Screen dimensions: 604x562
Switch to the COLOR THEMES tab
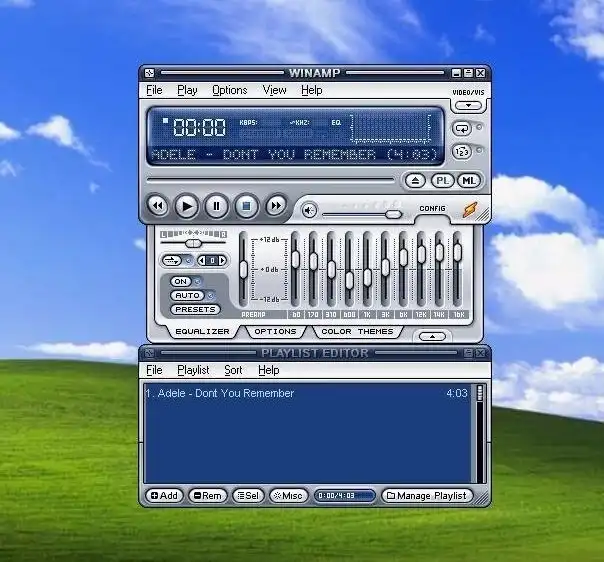pyautogui.click(x=357, y=332)
